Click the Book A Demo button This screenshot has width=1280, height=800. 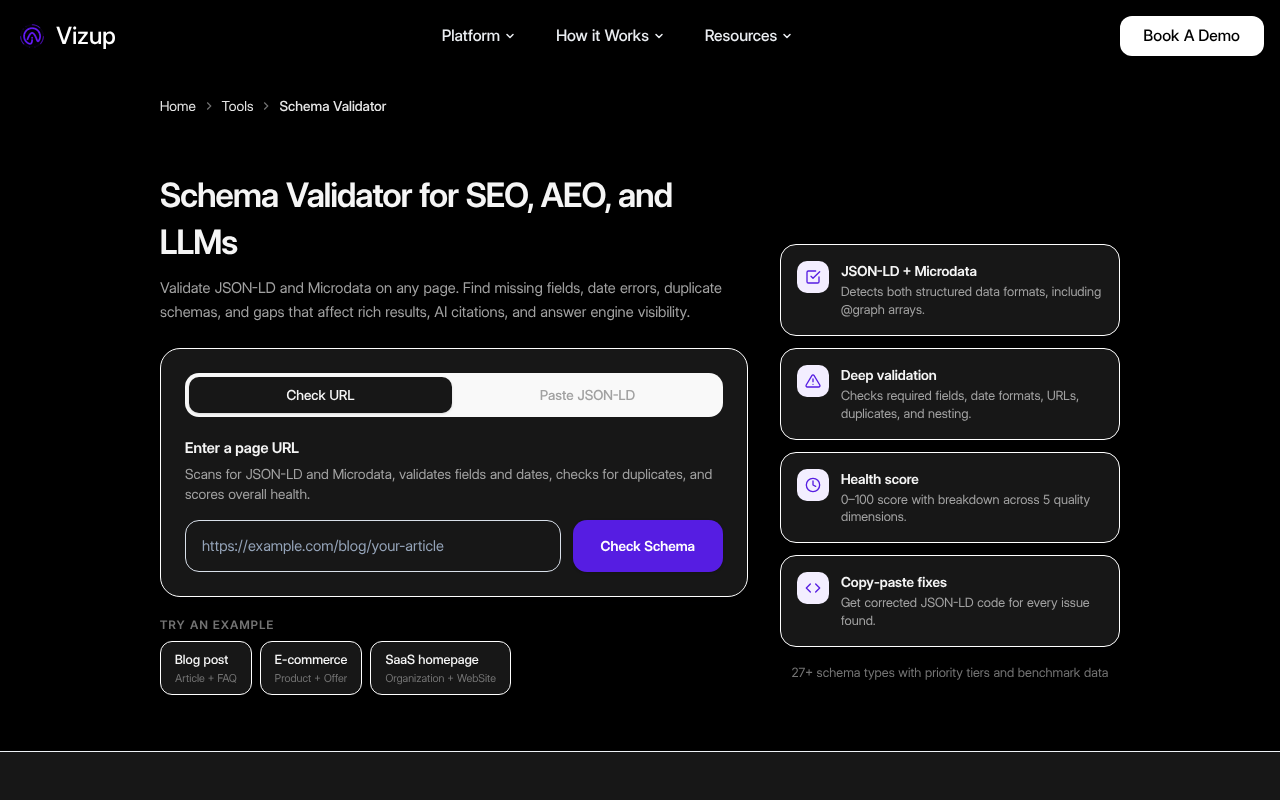click(1191, 35)
